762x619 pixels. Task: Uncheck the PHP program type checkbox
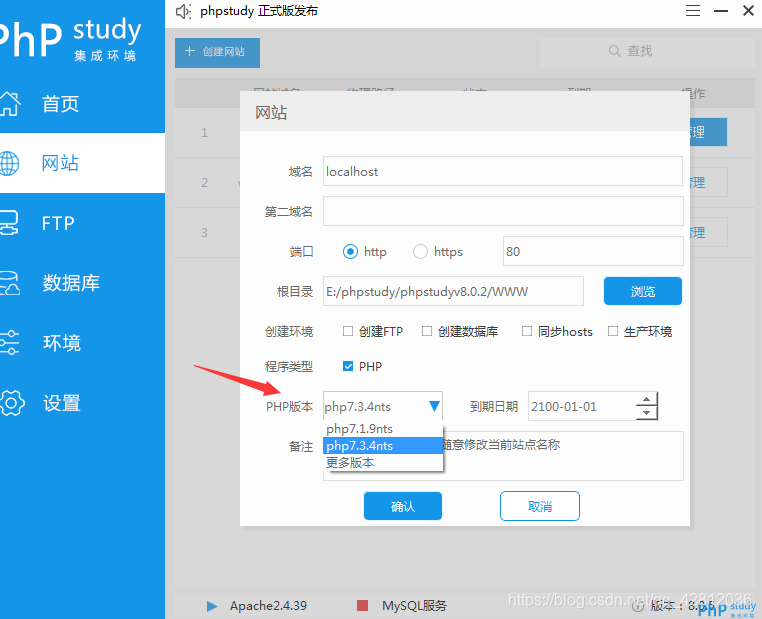(x=348, y=366)
